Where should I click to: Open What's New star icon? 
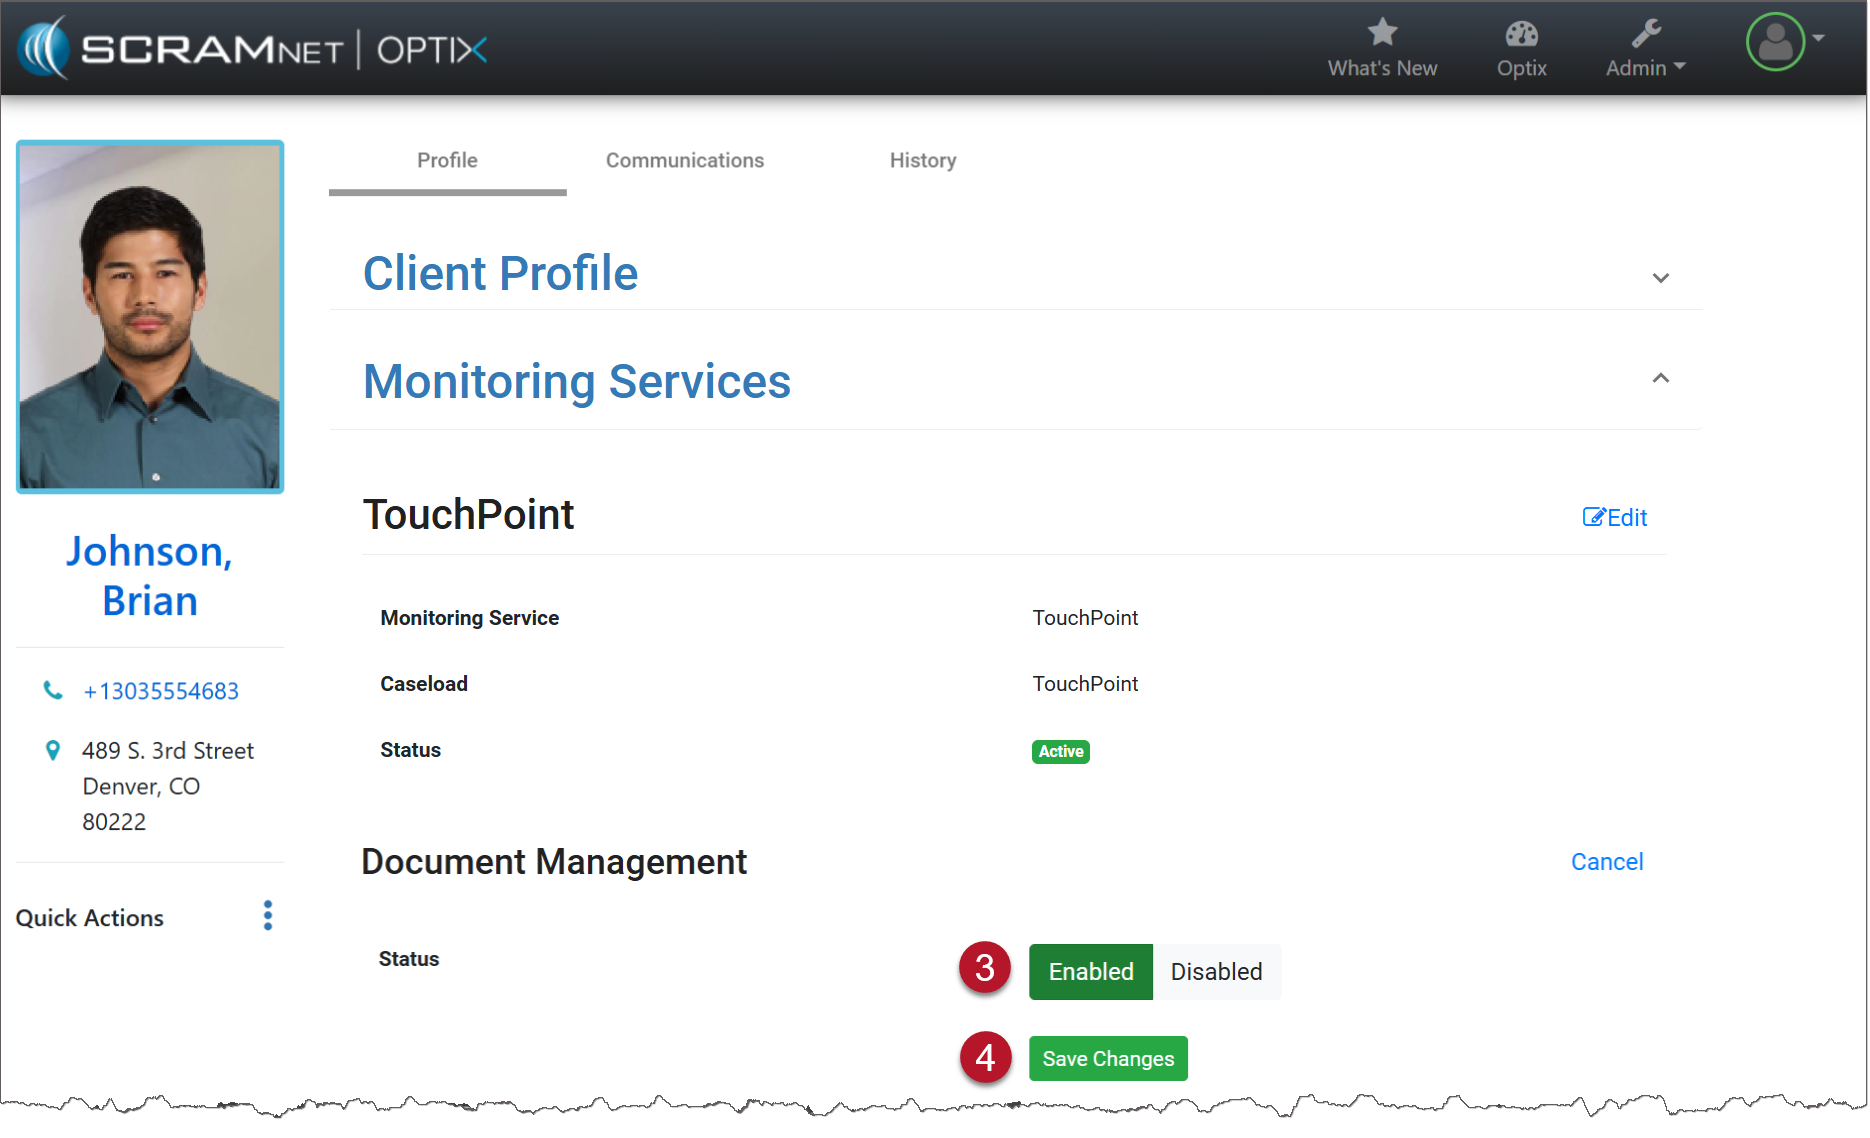1382,33
